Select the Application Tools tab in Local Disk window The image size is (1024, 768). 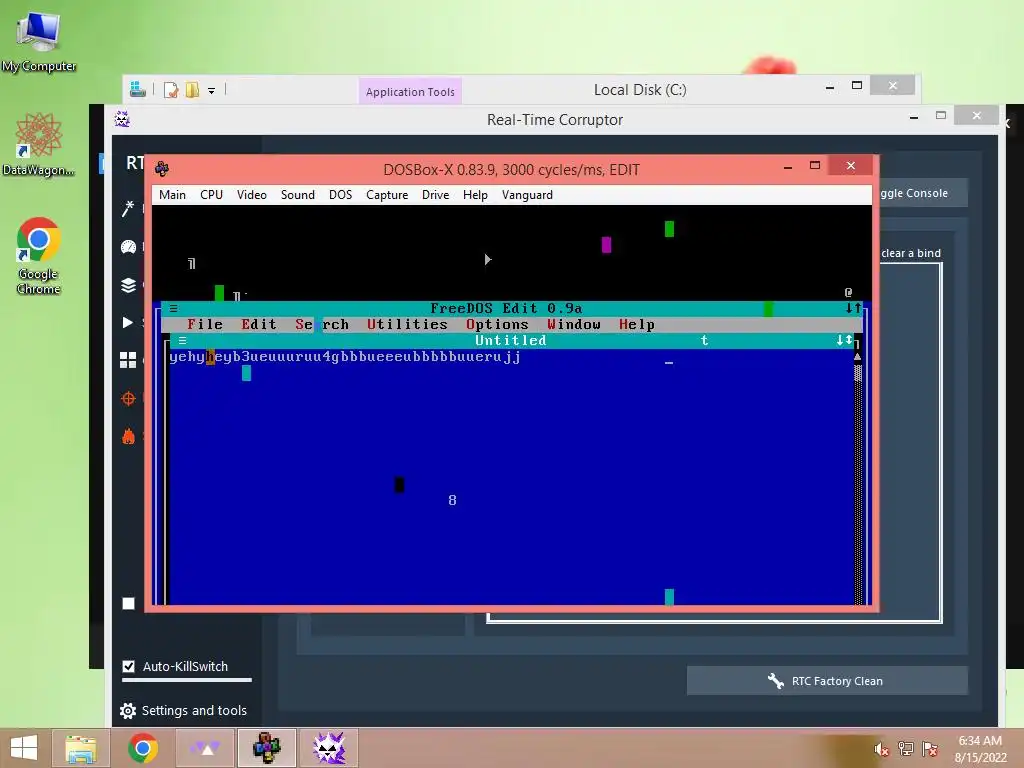pyautogui.click(x=410, y=91)
